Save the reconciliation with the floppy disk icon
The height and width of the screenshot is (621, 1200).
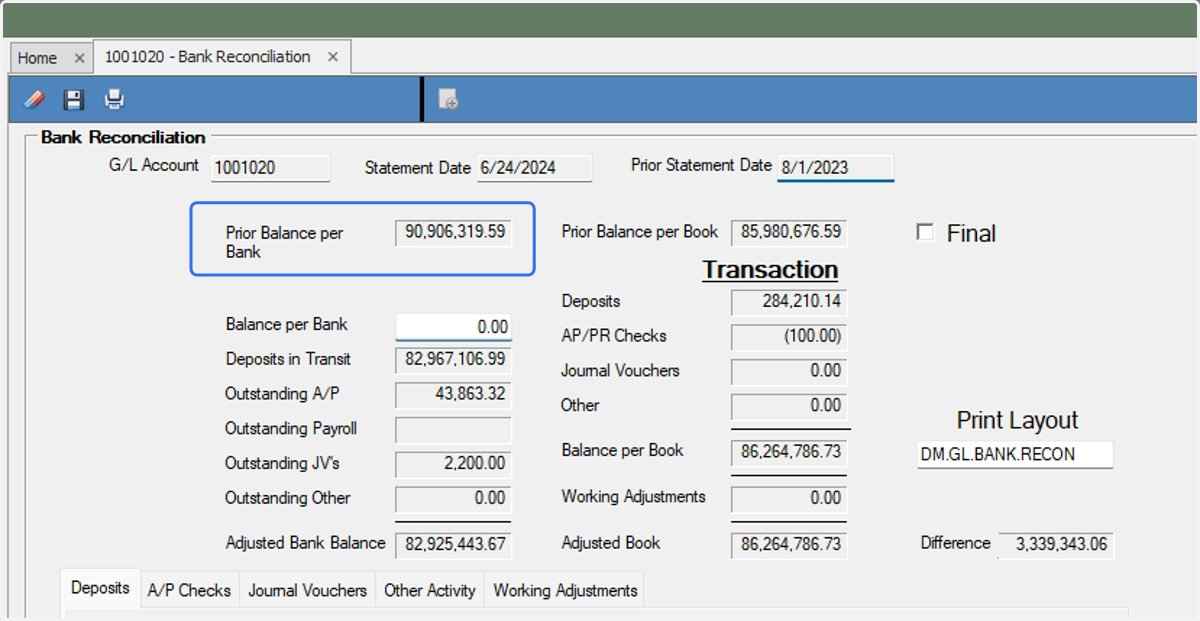(x=74, y=99)
